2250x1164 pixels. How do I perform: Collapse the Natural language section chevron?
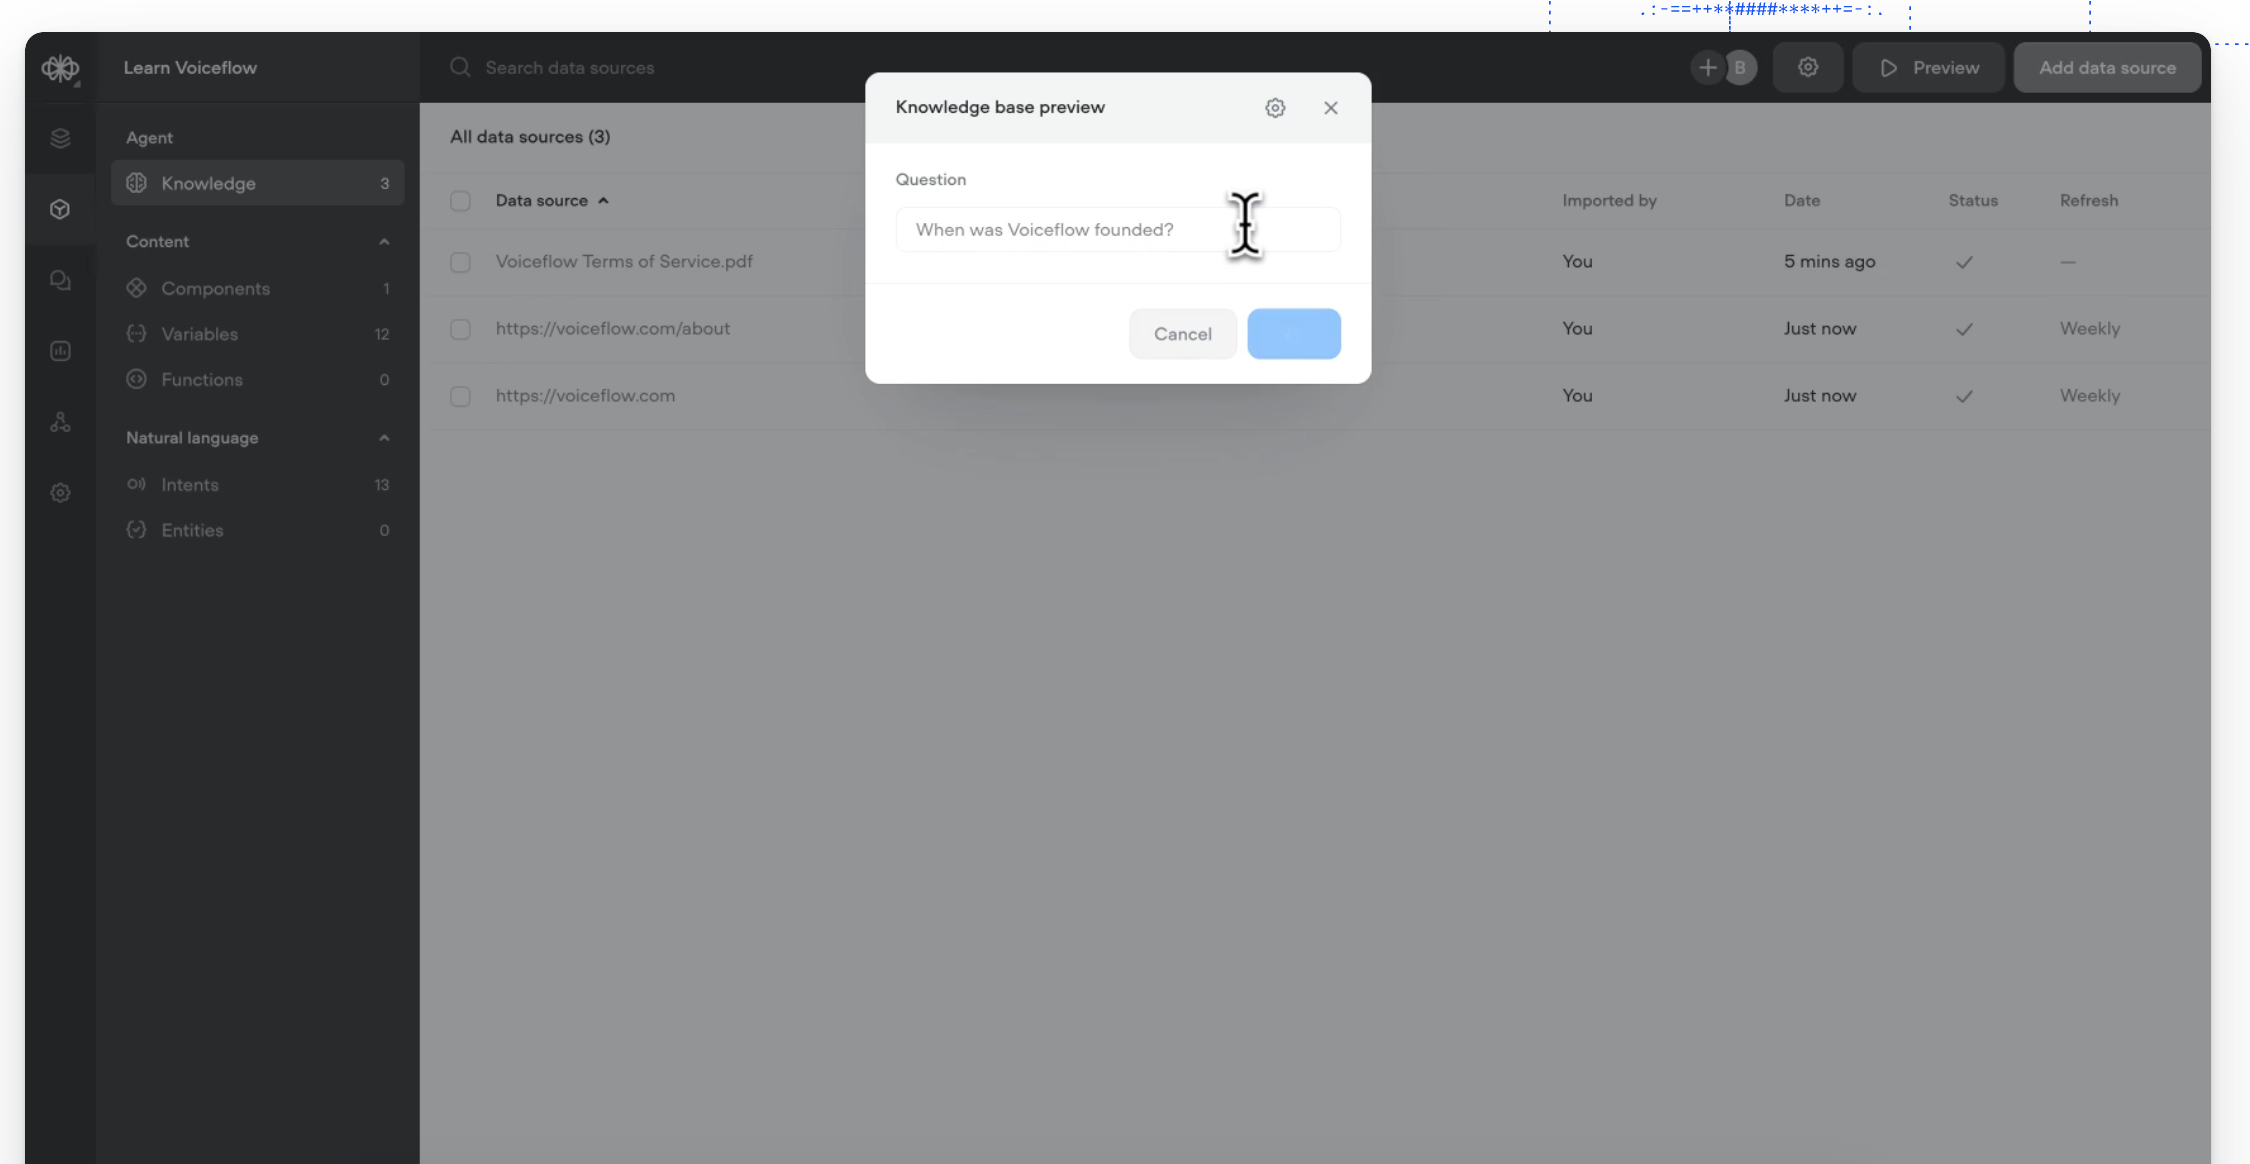click(x=384, y=438)
